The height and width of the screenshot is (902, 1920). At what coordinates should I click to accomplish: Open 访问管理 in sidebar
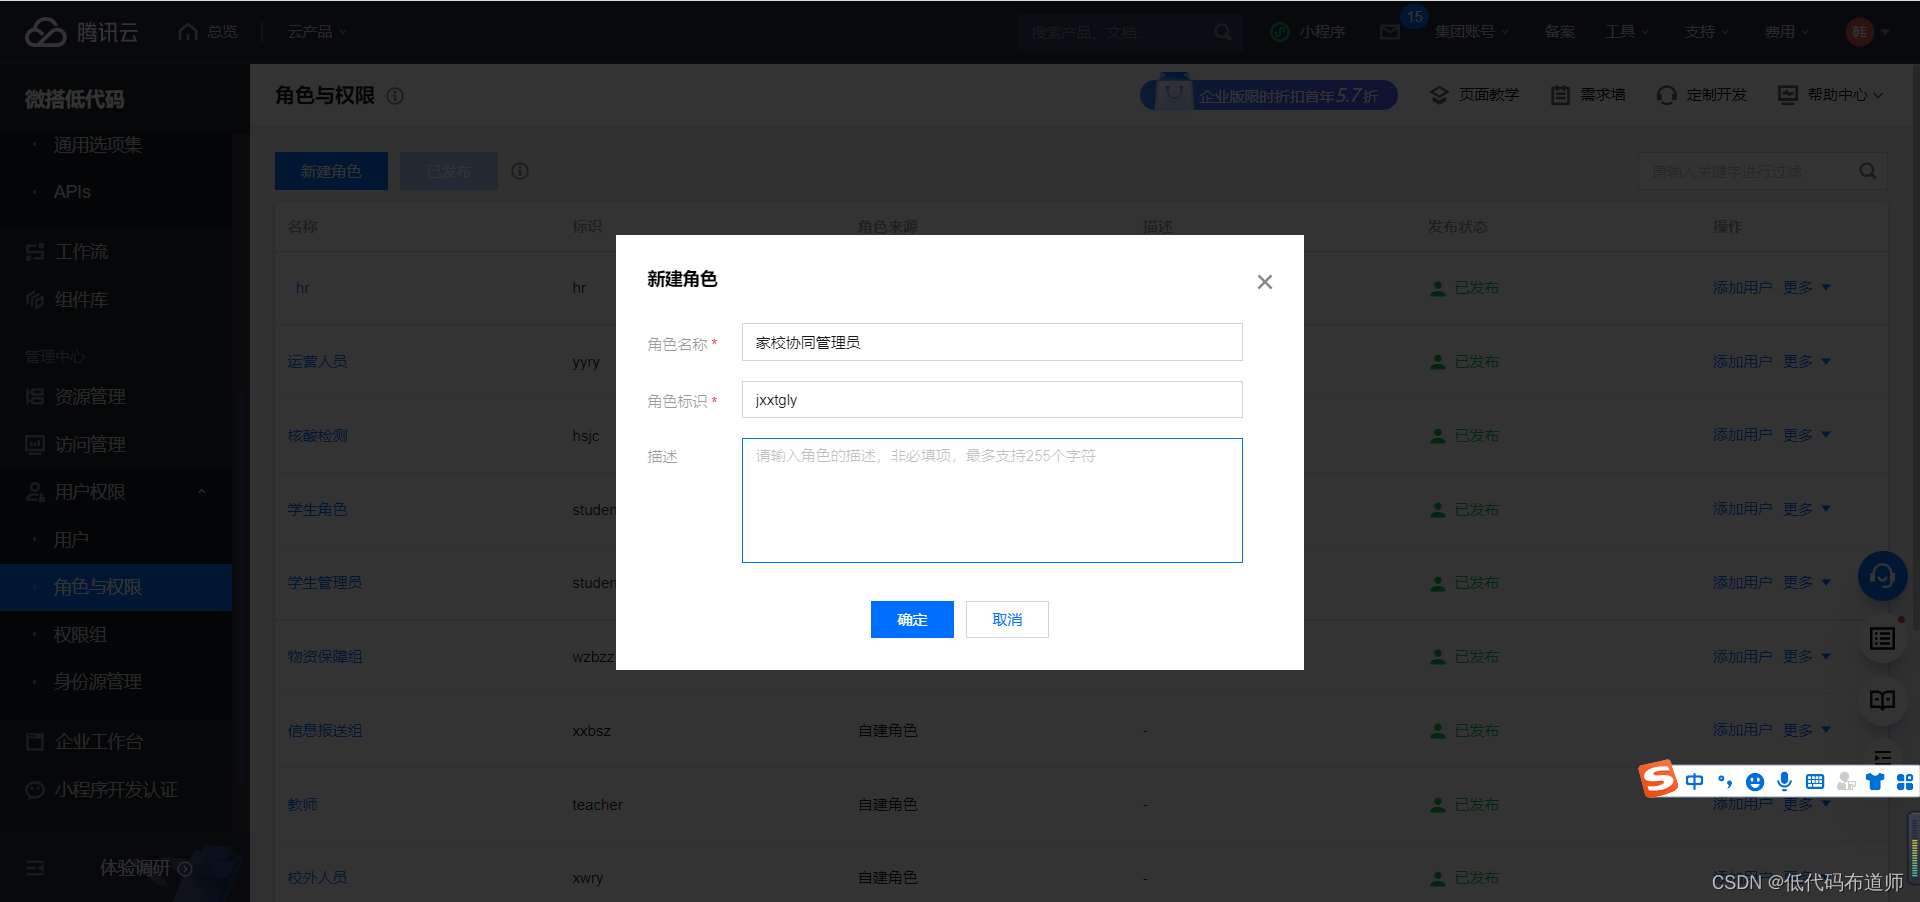[89, 444]
